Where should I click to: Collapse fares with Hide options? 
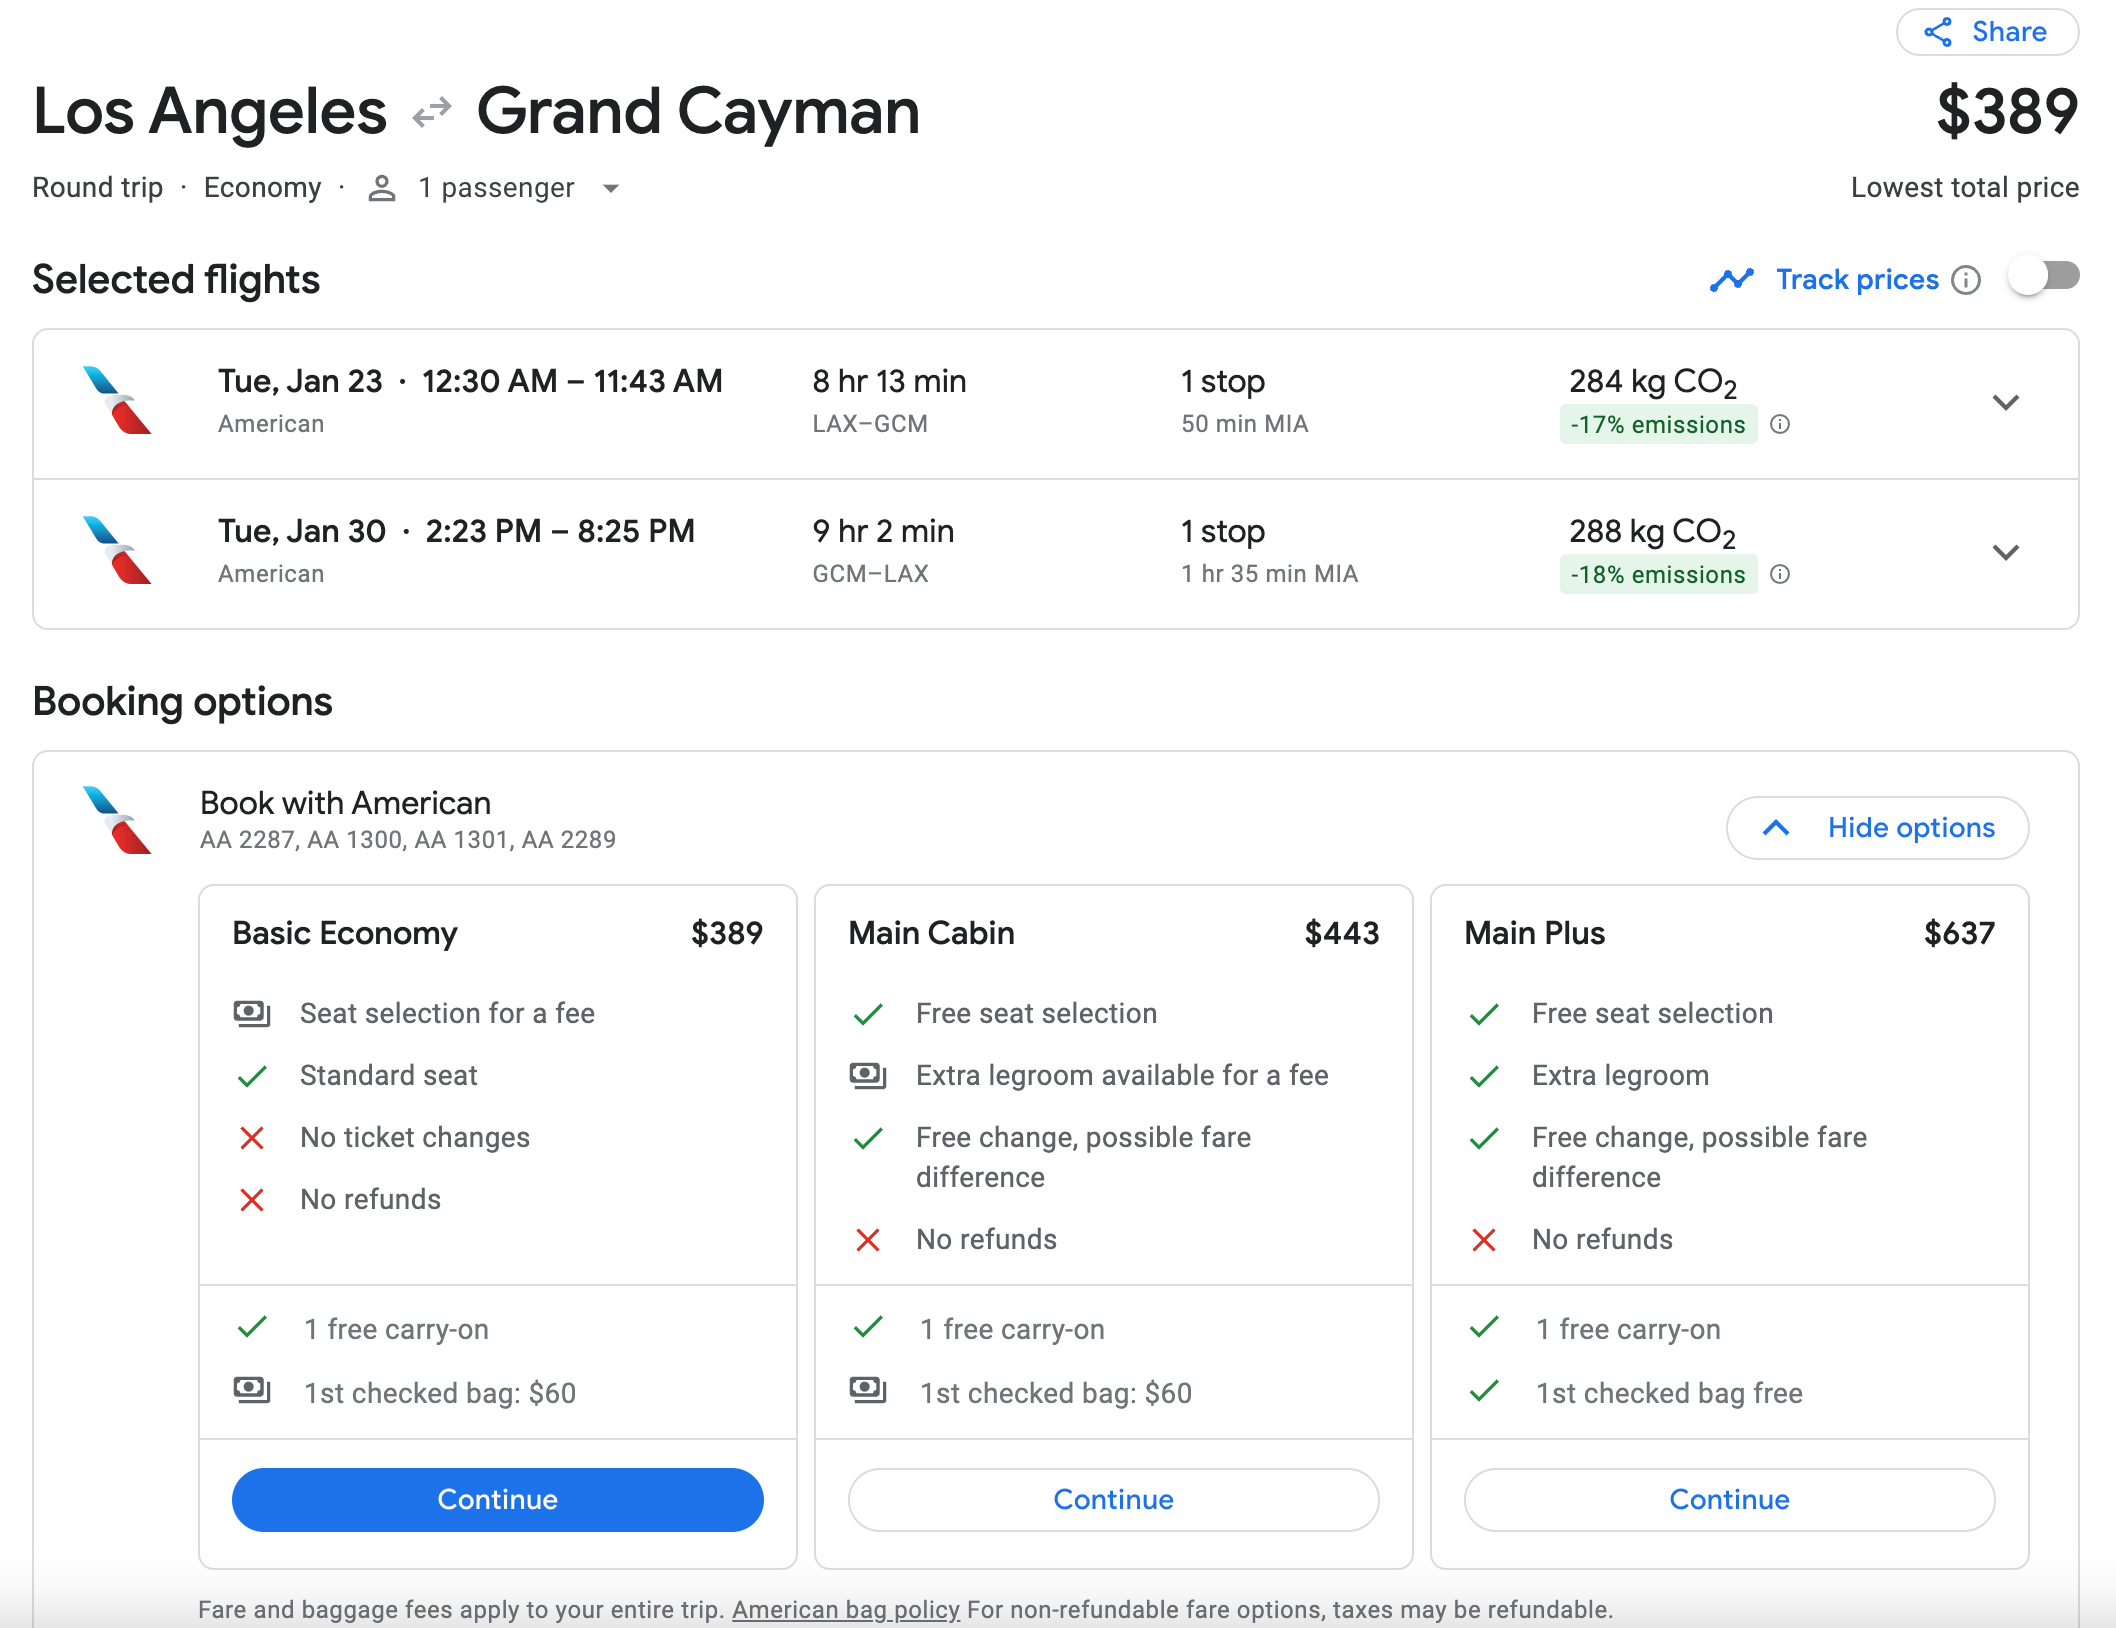click(x=1877, y=828)
